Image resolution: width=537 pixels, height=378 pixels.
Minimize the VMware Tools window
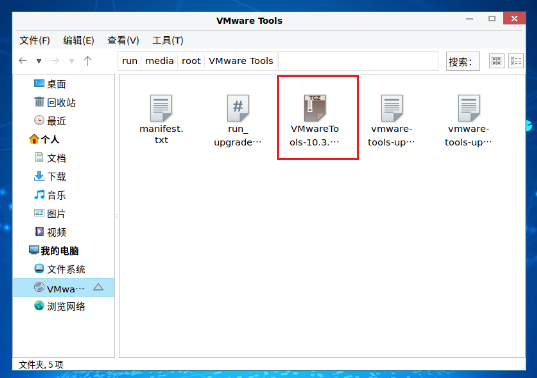pyautogui.click(x=470, y=19)
